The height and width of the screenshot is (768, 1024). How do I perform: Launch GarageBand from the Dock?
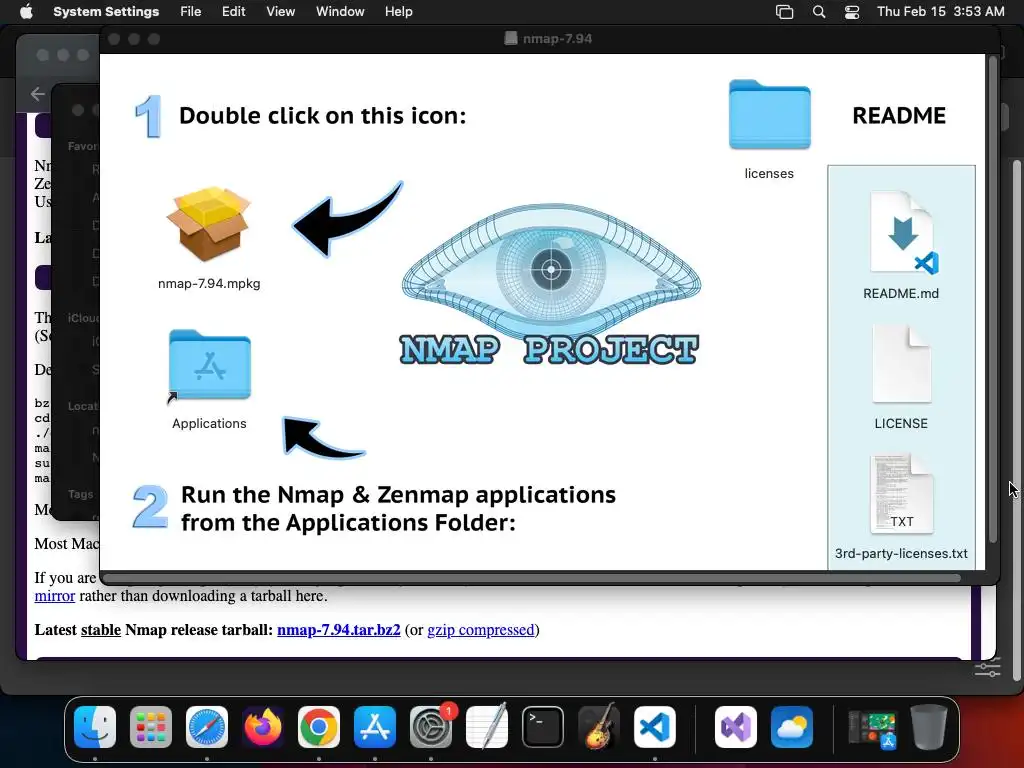click(x=599, y=727)
